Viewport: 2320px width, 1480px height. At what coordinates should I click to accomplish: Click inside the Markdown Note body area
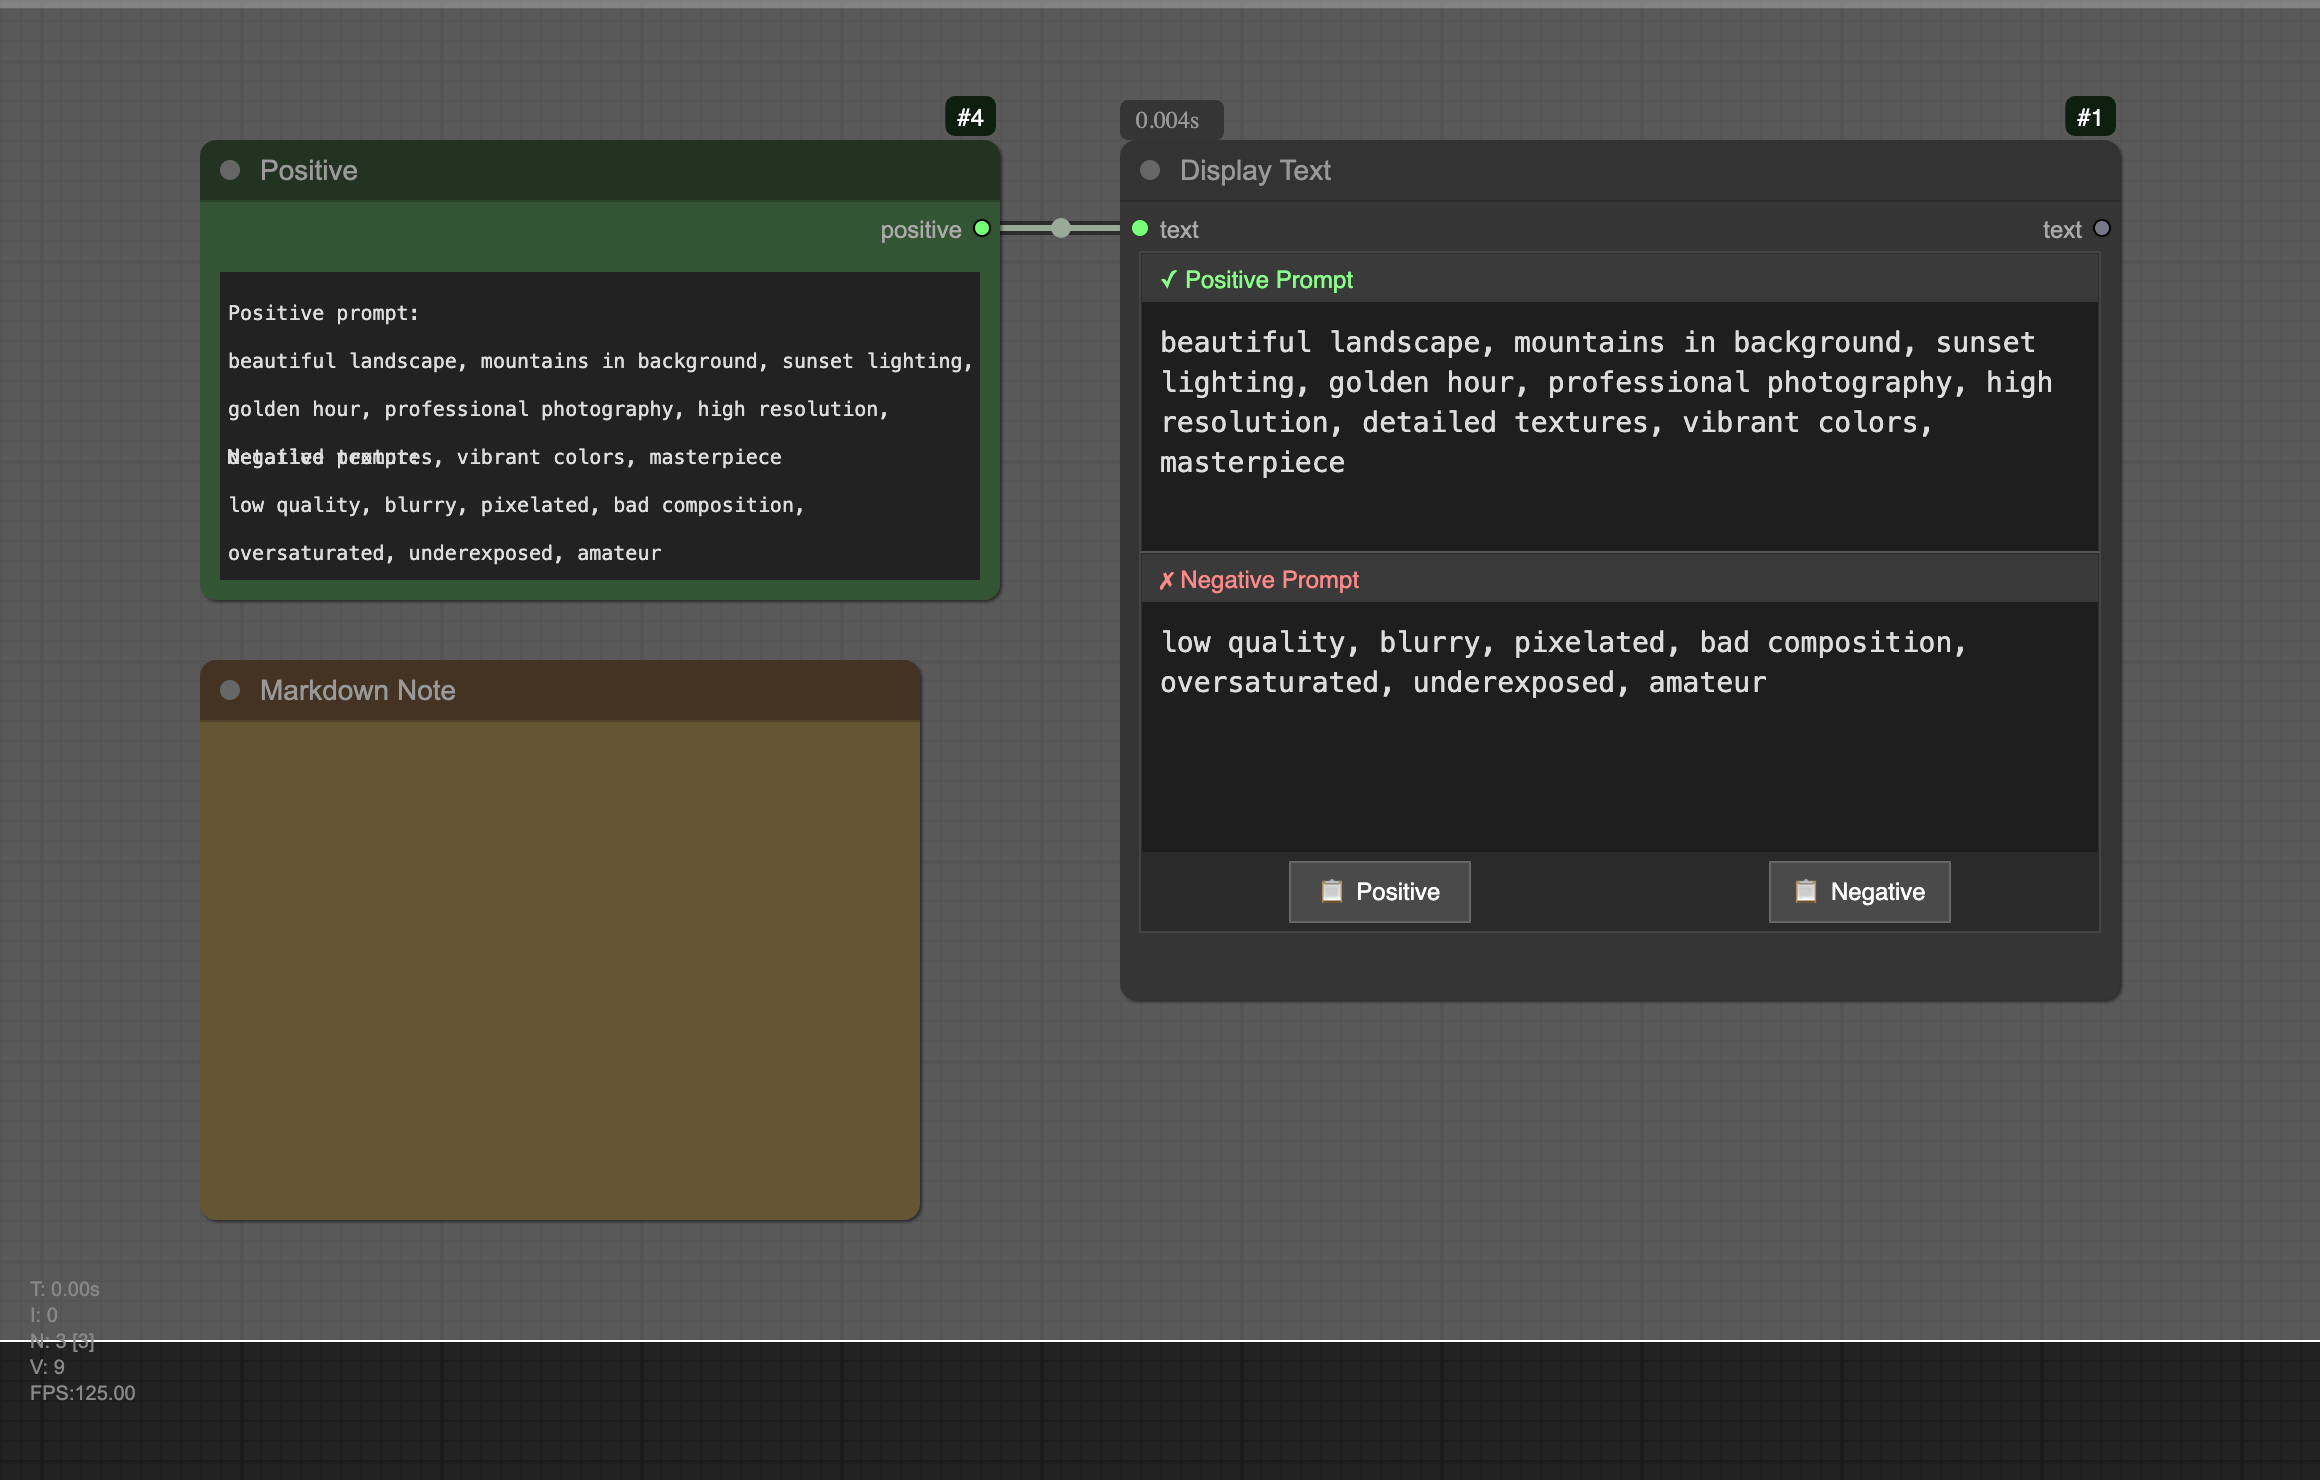coord(560,970)
